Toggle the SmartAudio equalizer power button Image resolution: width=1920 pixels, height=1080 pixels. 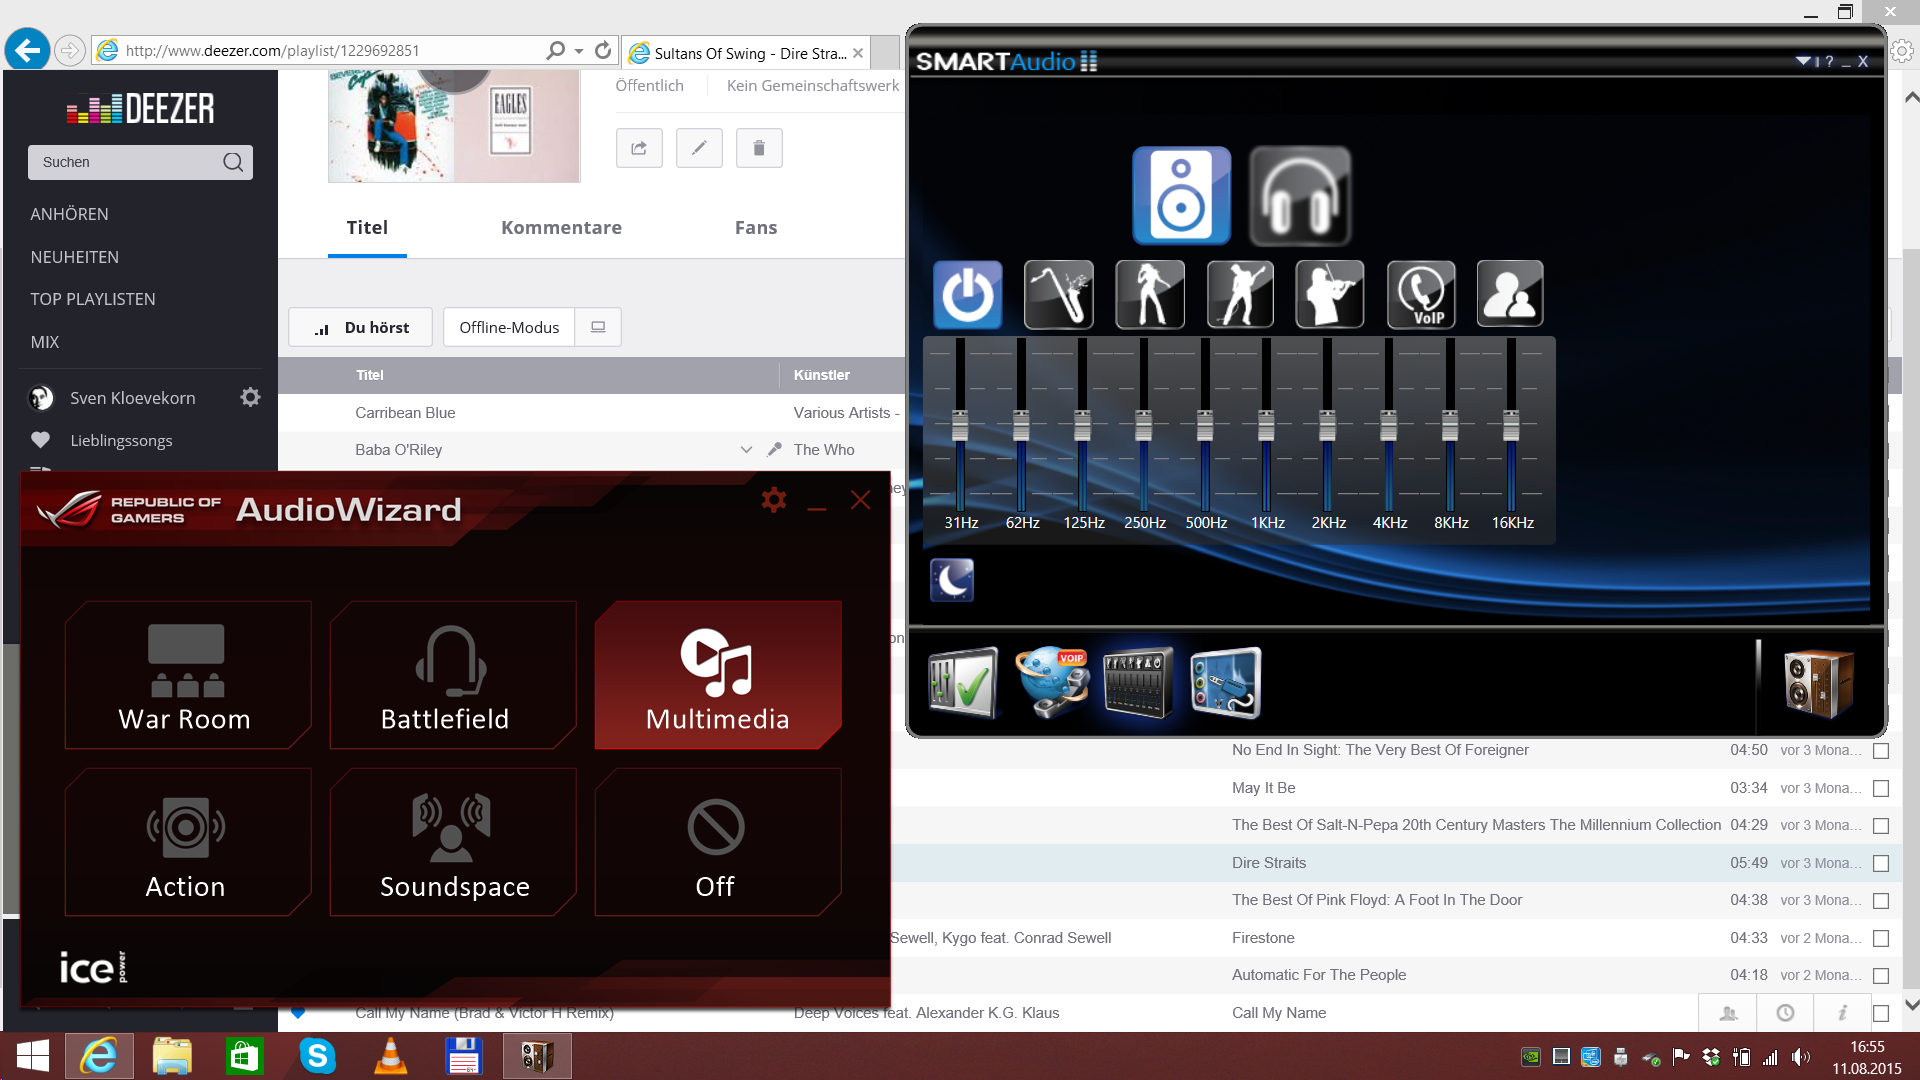967,295
